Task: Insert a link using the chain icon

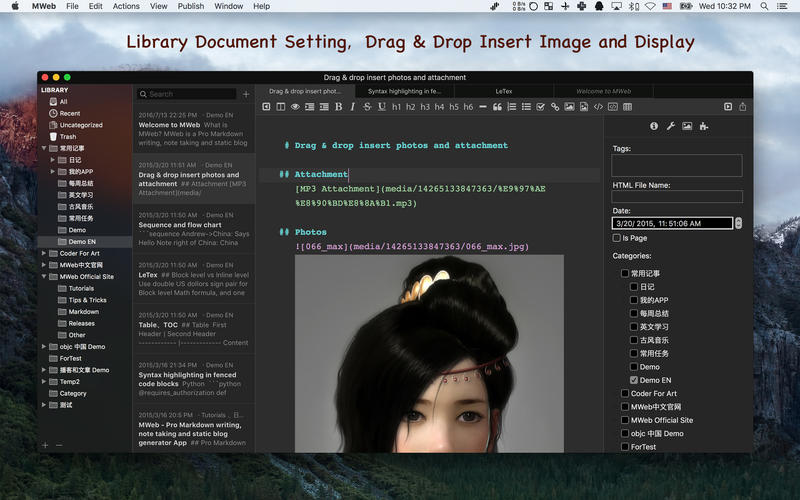Action: coord(555,107)
